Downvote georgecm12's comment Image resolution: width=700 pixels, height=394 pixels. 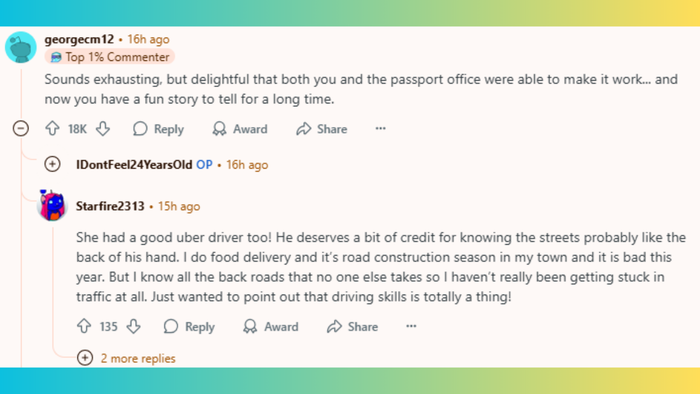coord(103,129)
